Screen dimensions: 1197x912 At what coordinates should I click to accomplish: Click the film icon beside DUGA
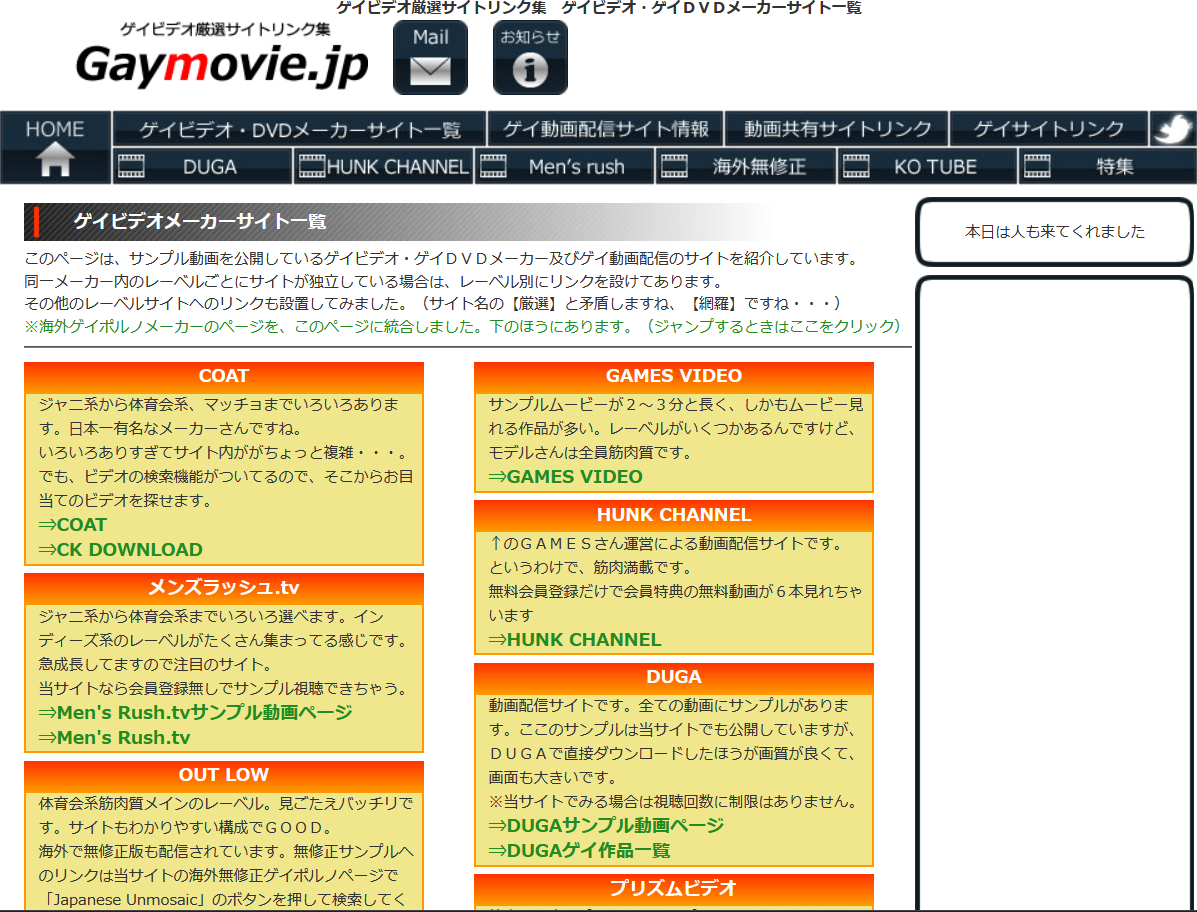click(x=131, y=167)
